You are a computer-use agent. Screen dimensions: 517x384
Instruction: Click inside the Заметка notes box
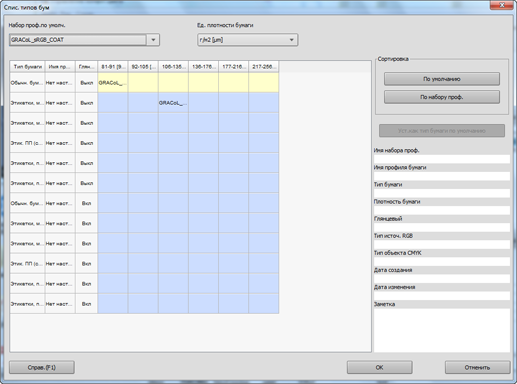click(x=442, y=330)
